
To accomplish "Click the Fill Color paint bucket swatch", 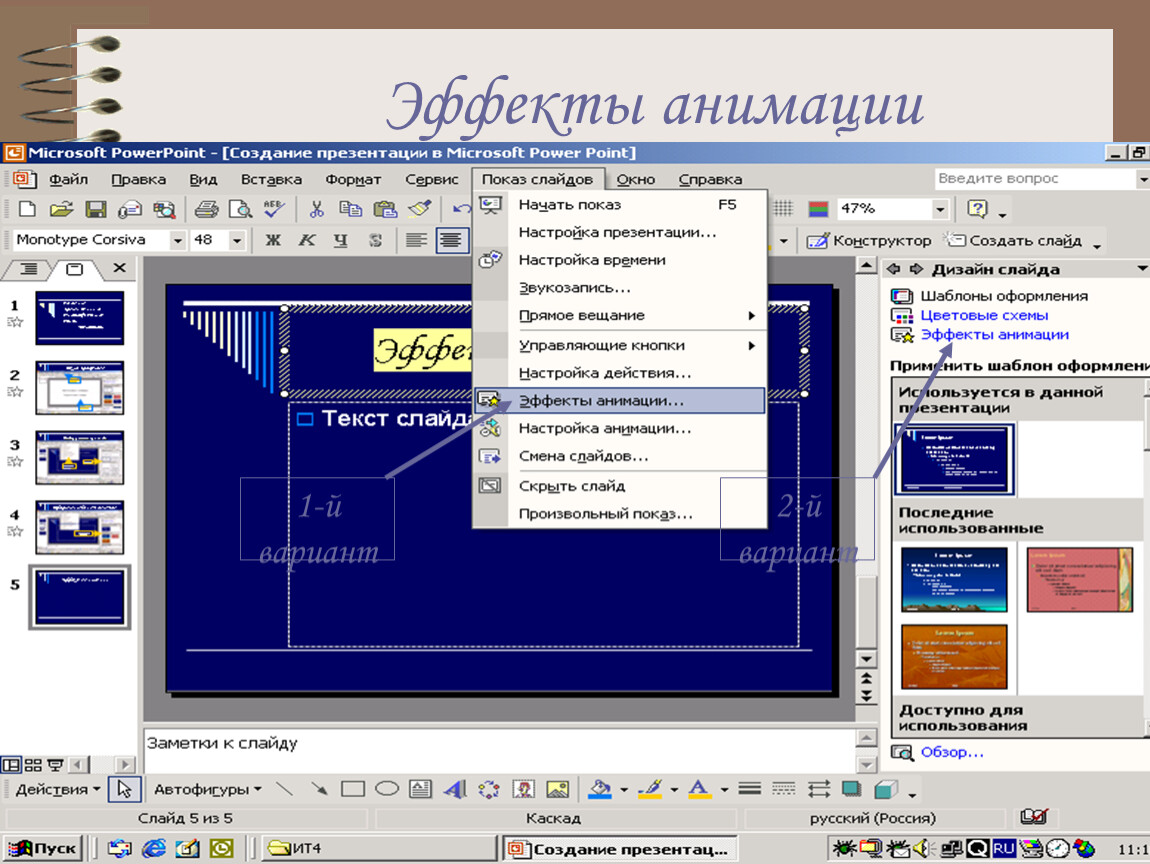I will (x=600, y=790).
